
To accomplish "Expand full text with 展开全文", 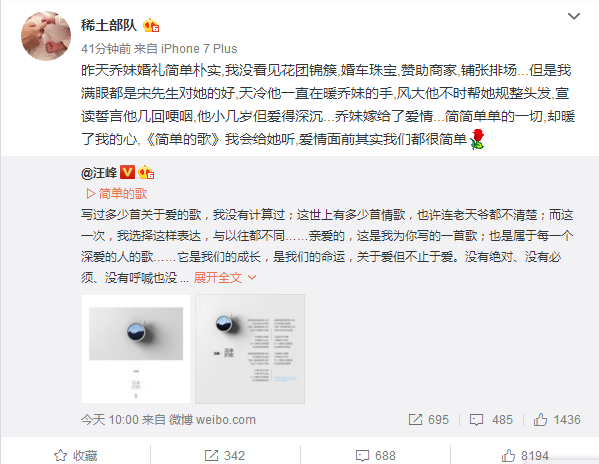I will [x=224, y=278].
